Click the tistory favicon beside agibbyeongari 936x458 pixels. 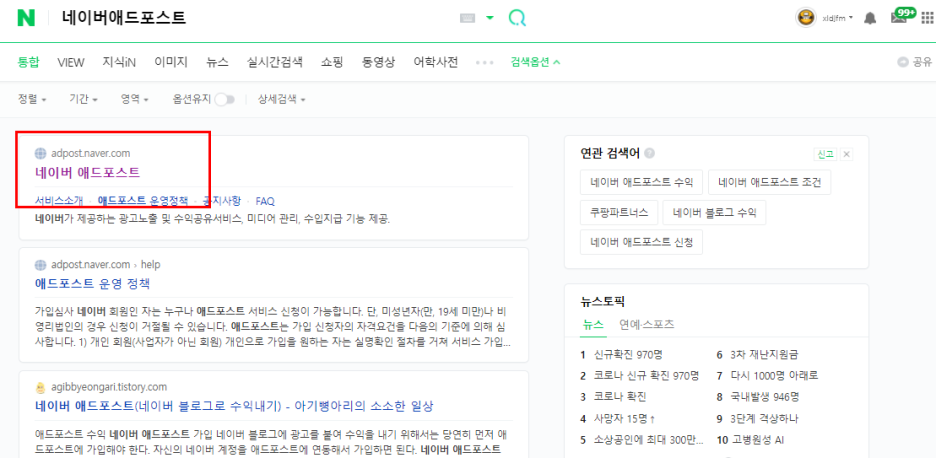pyautogui.click(x=41, y=386)
